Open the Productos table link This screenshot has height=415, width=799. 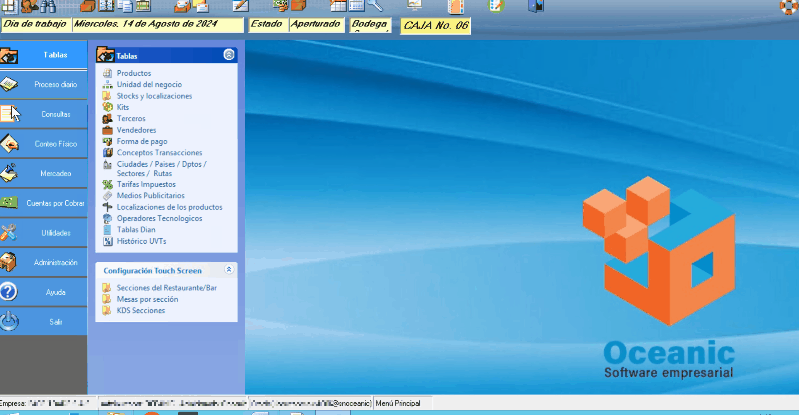[x=134, y=74]
